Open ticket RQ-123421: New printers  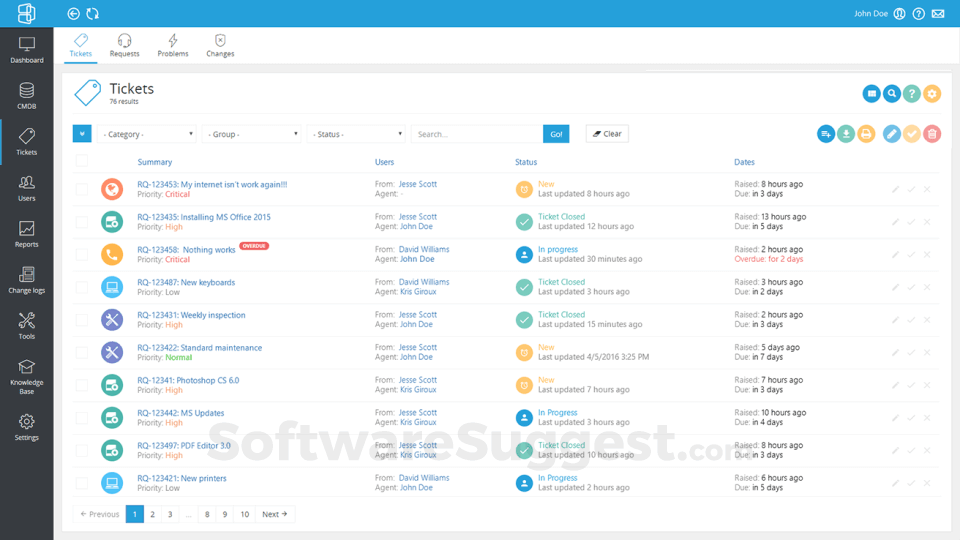(182, 478)
